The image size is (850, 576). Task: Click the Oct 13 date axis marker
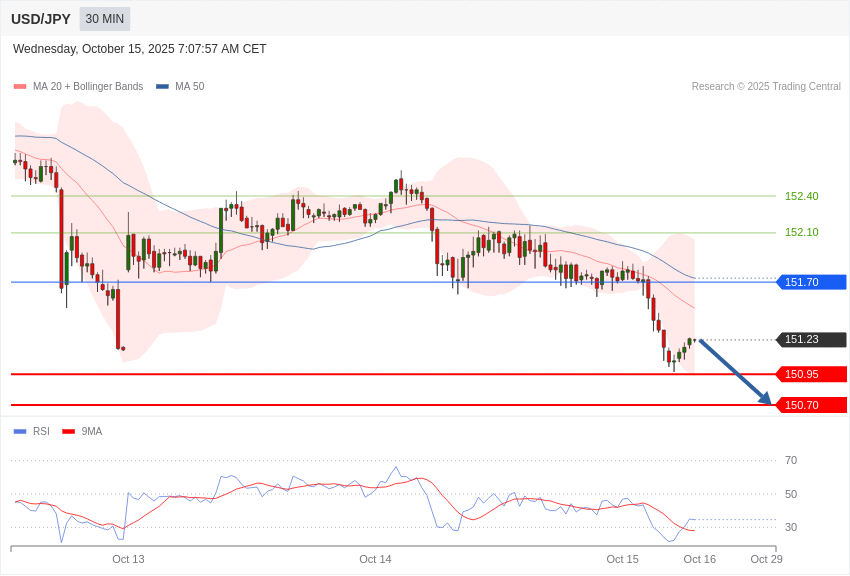[128, 559]
